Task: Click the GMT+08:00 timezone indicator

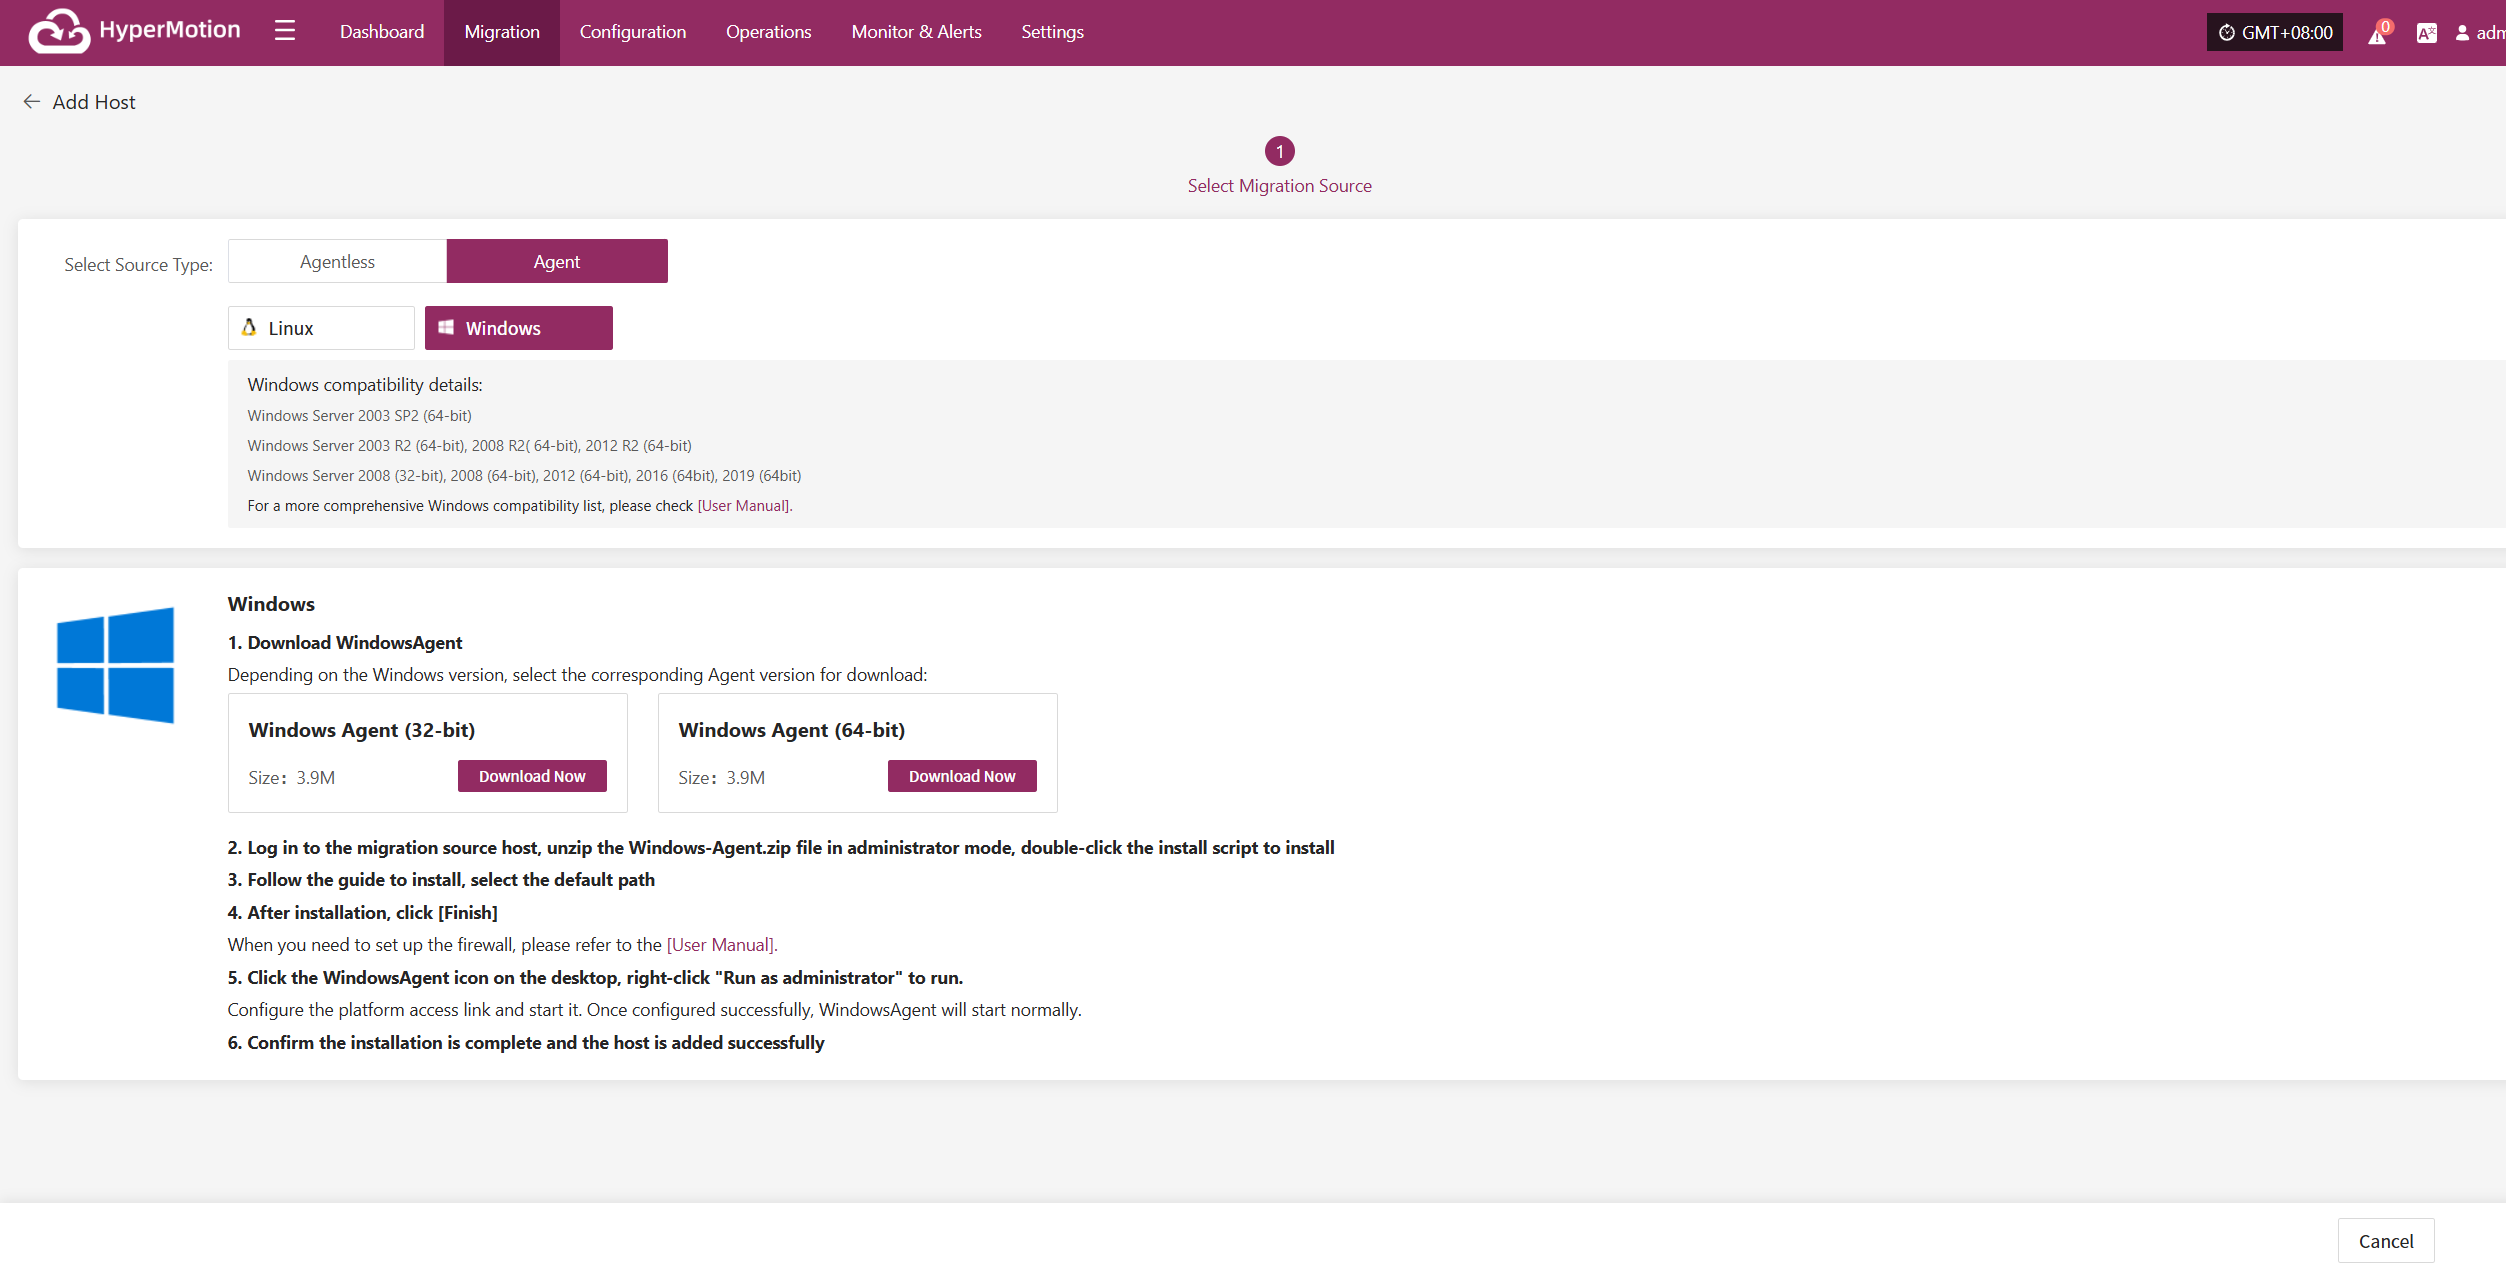Action: coord(2275,33)
